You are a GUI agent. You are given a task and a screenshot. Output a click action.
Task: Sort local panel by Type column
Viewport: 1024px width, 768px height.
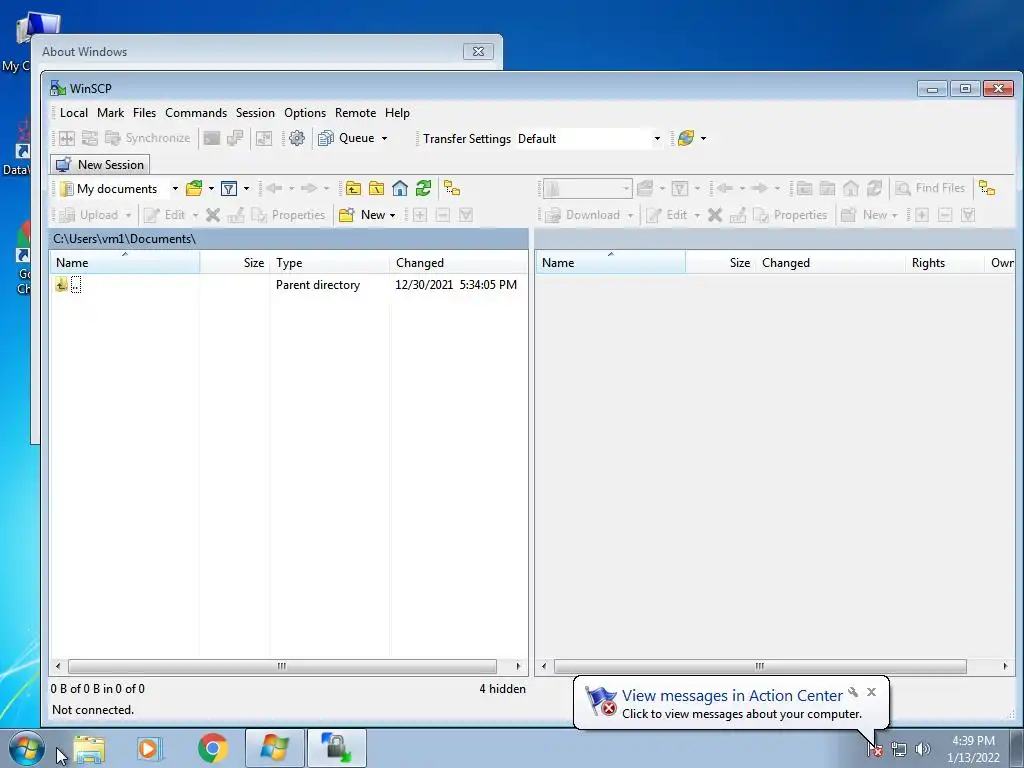pyautogui.click(x=329, y=263)
